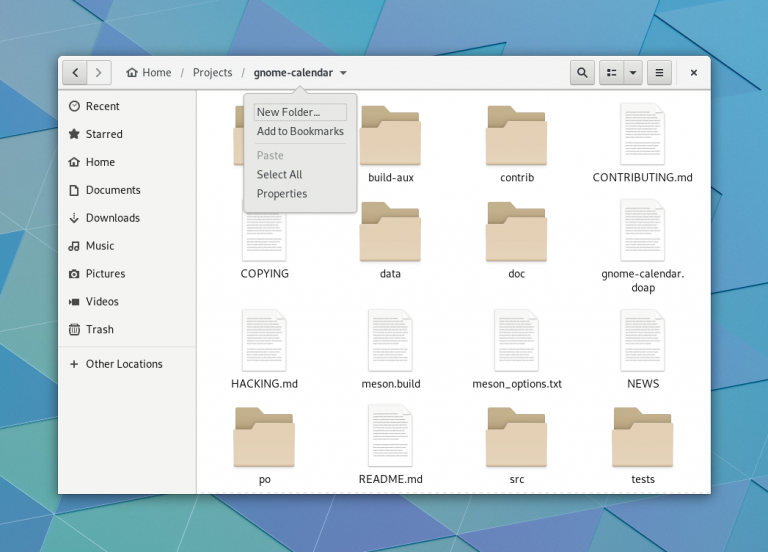Open the hamburger menu button
This screenshot has width=768, height=552.
click(659, 73)
